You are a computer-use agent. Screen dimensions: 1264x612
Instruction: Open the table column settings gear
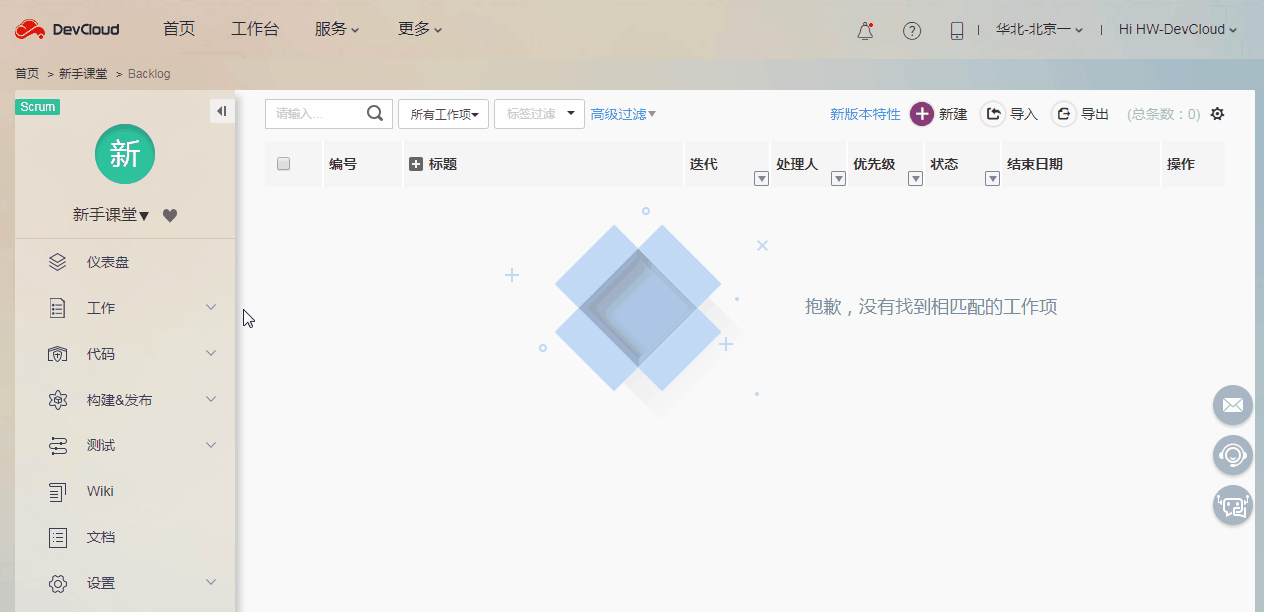[1217, 114]
